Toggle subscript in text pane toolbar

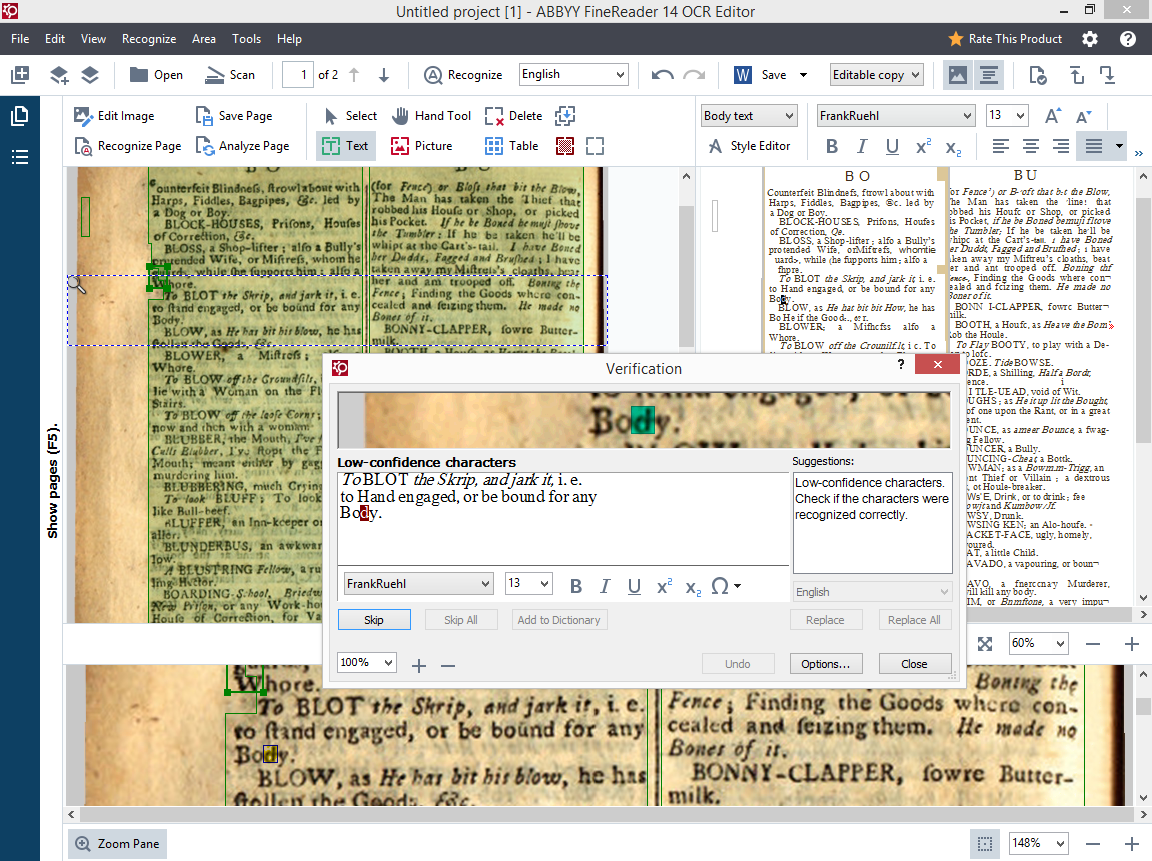click(953, 146)
